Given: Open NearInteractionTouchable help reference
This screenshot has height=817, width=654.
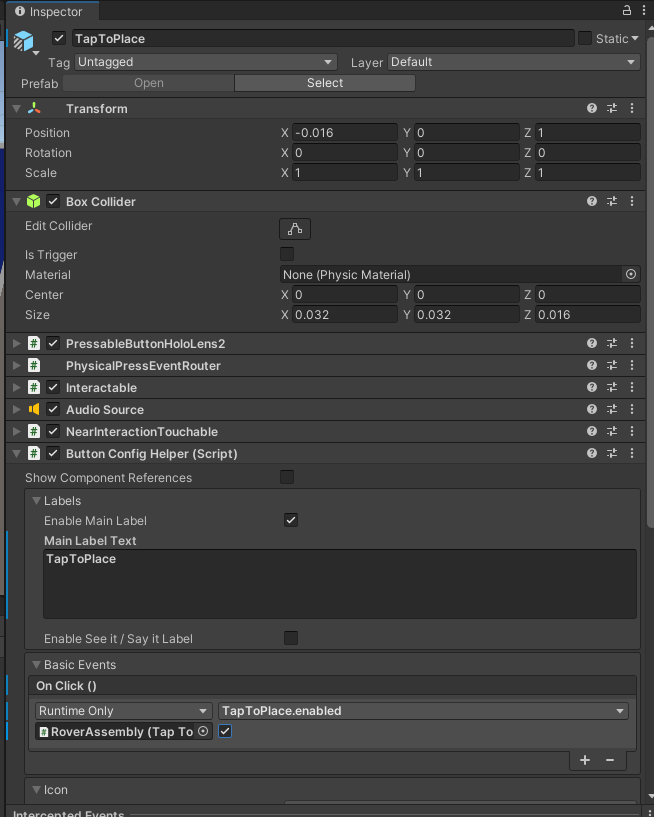Looking at the screenshot, I should click(x=591, y=431).
